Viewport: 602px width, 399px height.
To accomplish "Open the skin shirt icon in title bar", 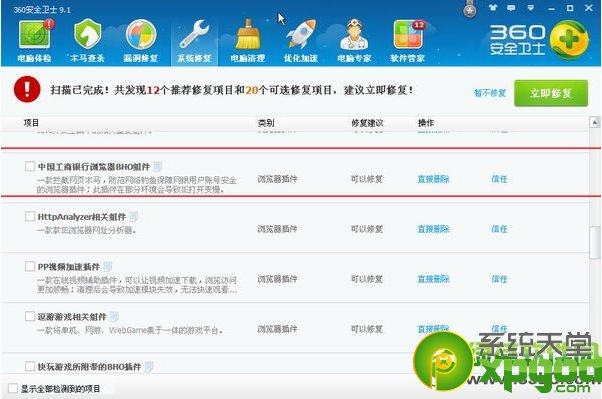I will 493,7.
